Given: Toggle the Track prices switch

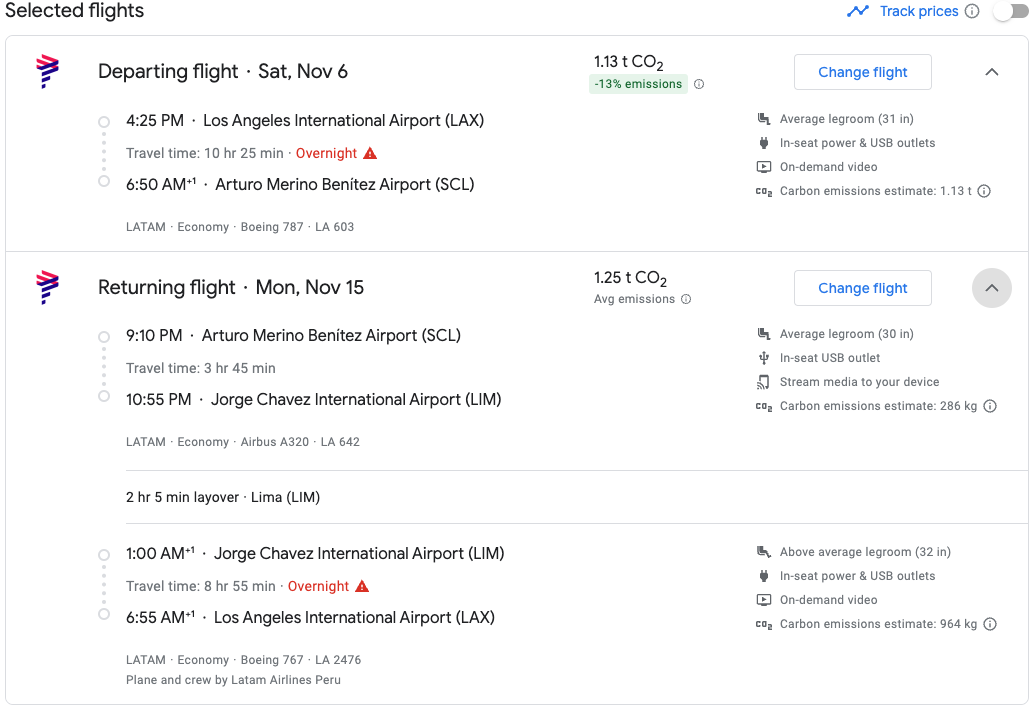Looking at the screenshot, I should click(x=1010, y=11).
